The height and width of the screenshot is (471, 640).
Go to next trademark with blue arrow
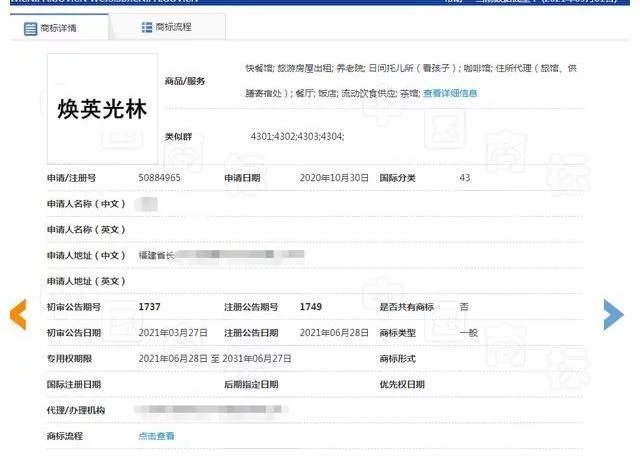[x=613, y=315]
